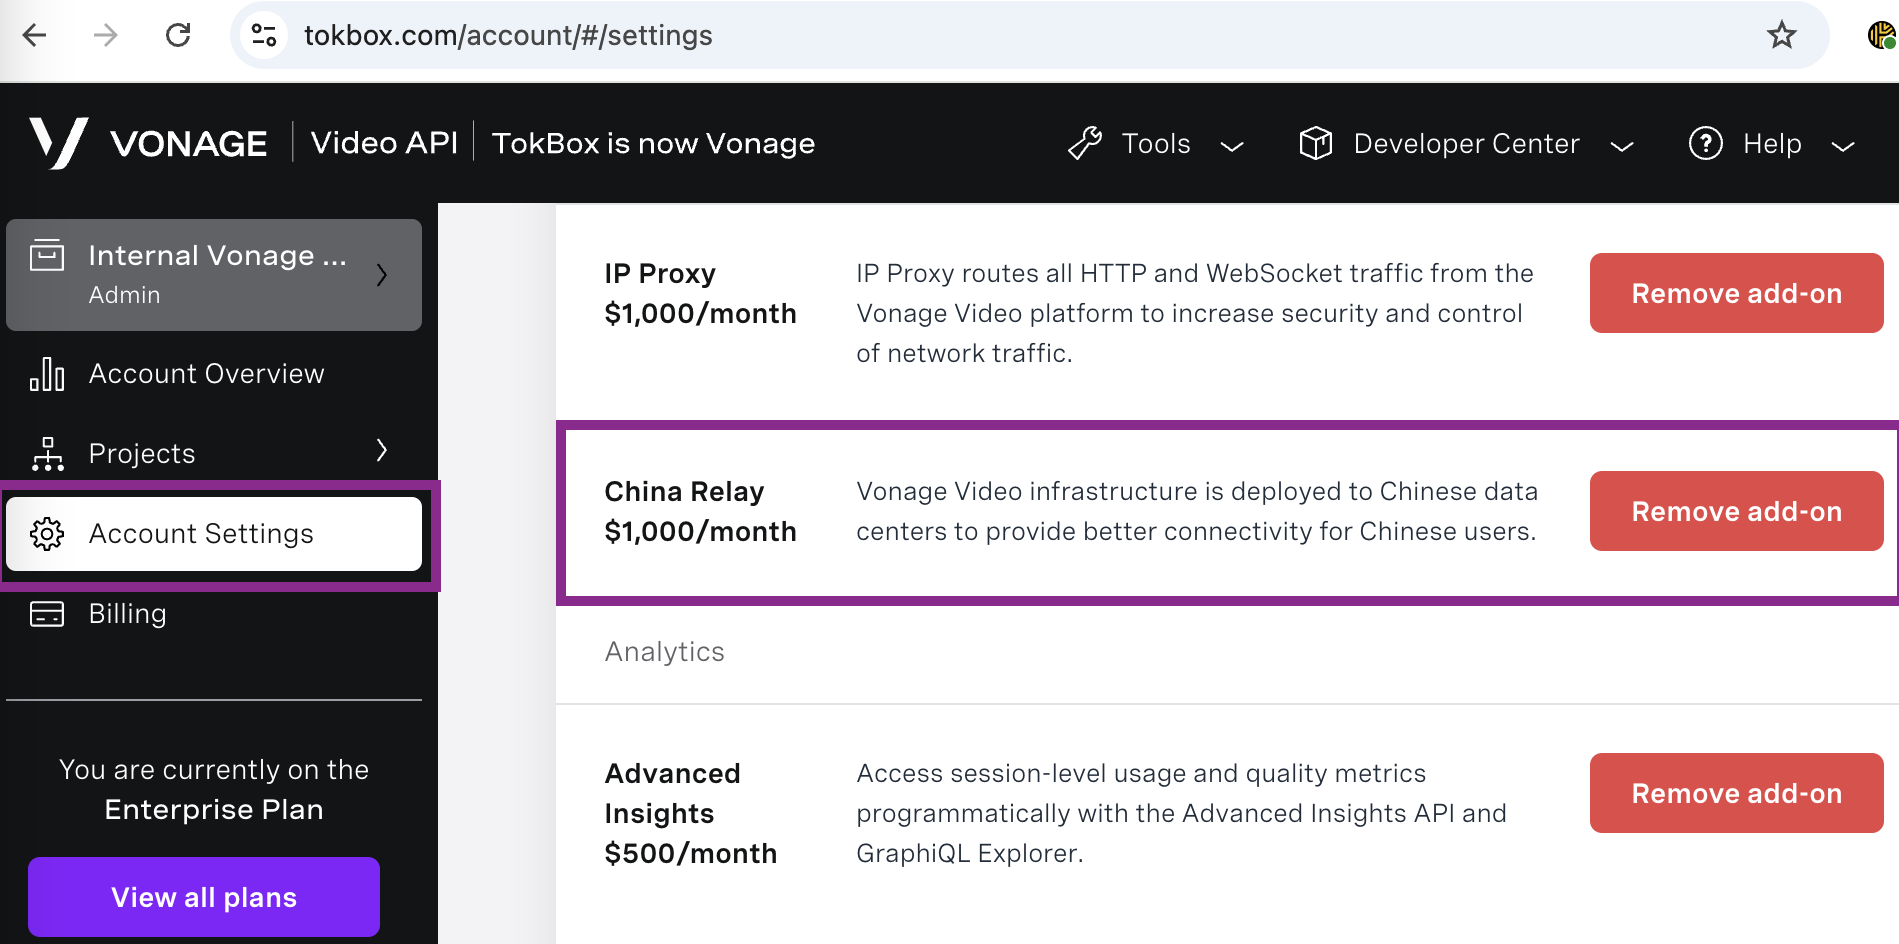Viewport: 1899px width, 944px height.
Task: Expand the Developer Center dropdown chevron
Action: coord(1622,146)
